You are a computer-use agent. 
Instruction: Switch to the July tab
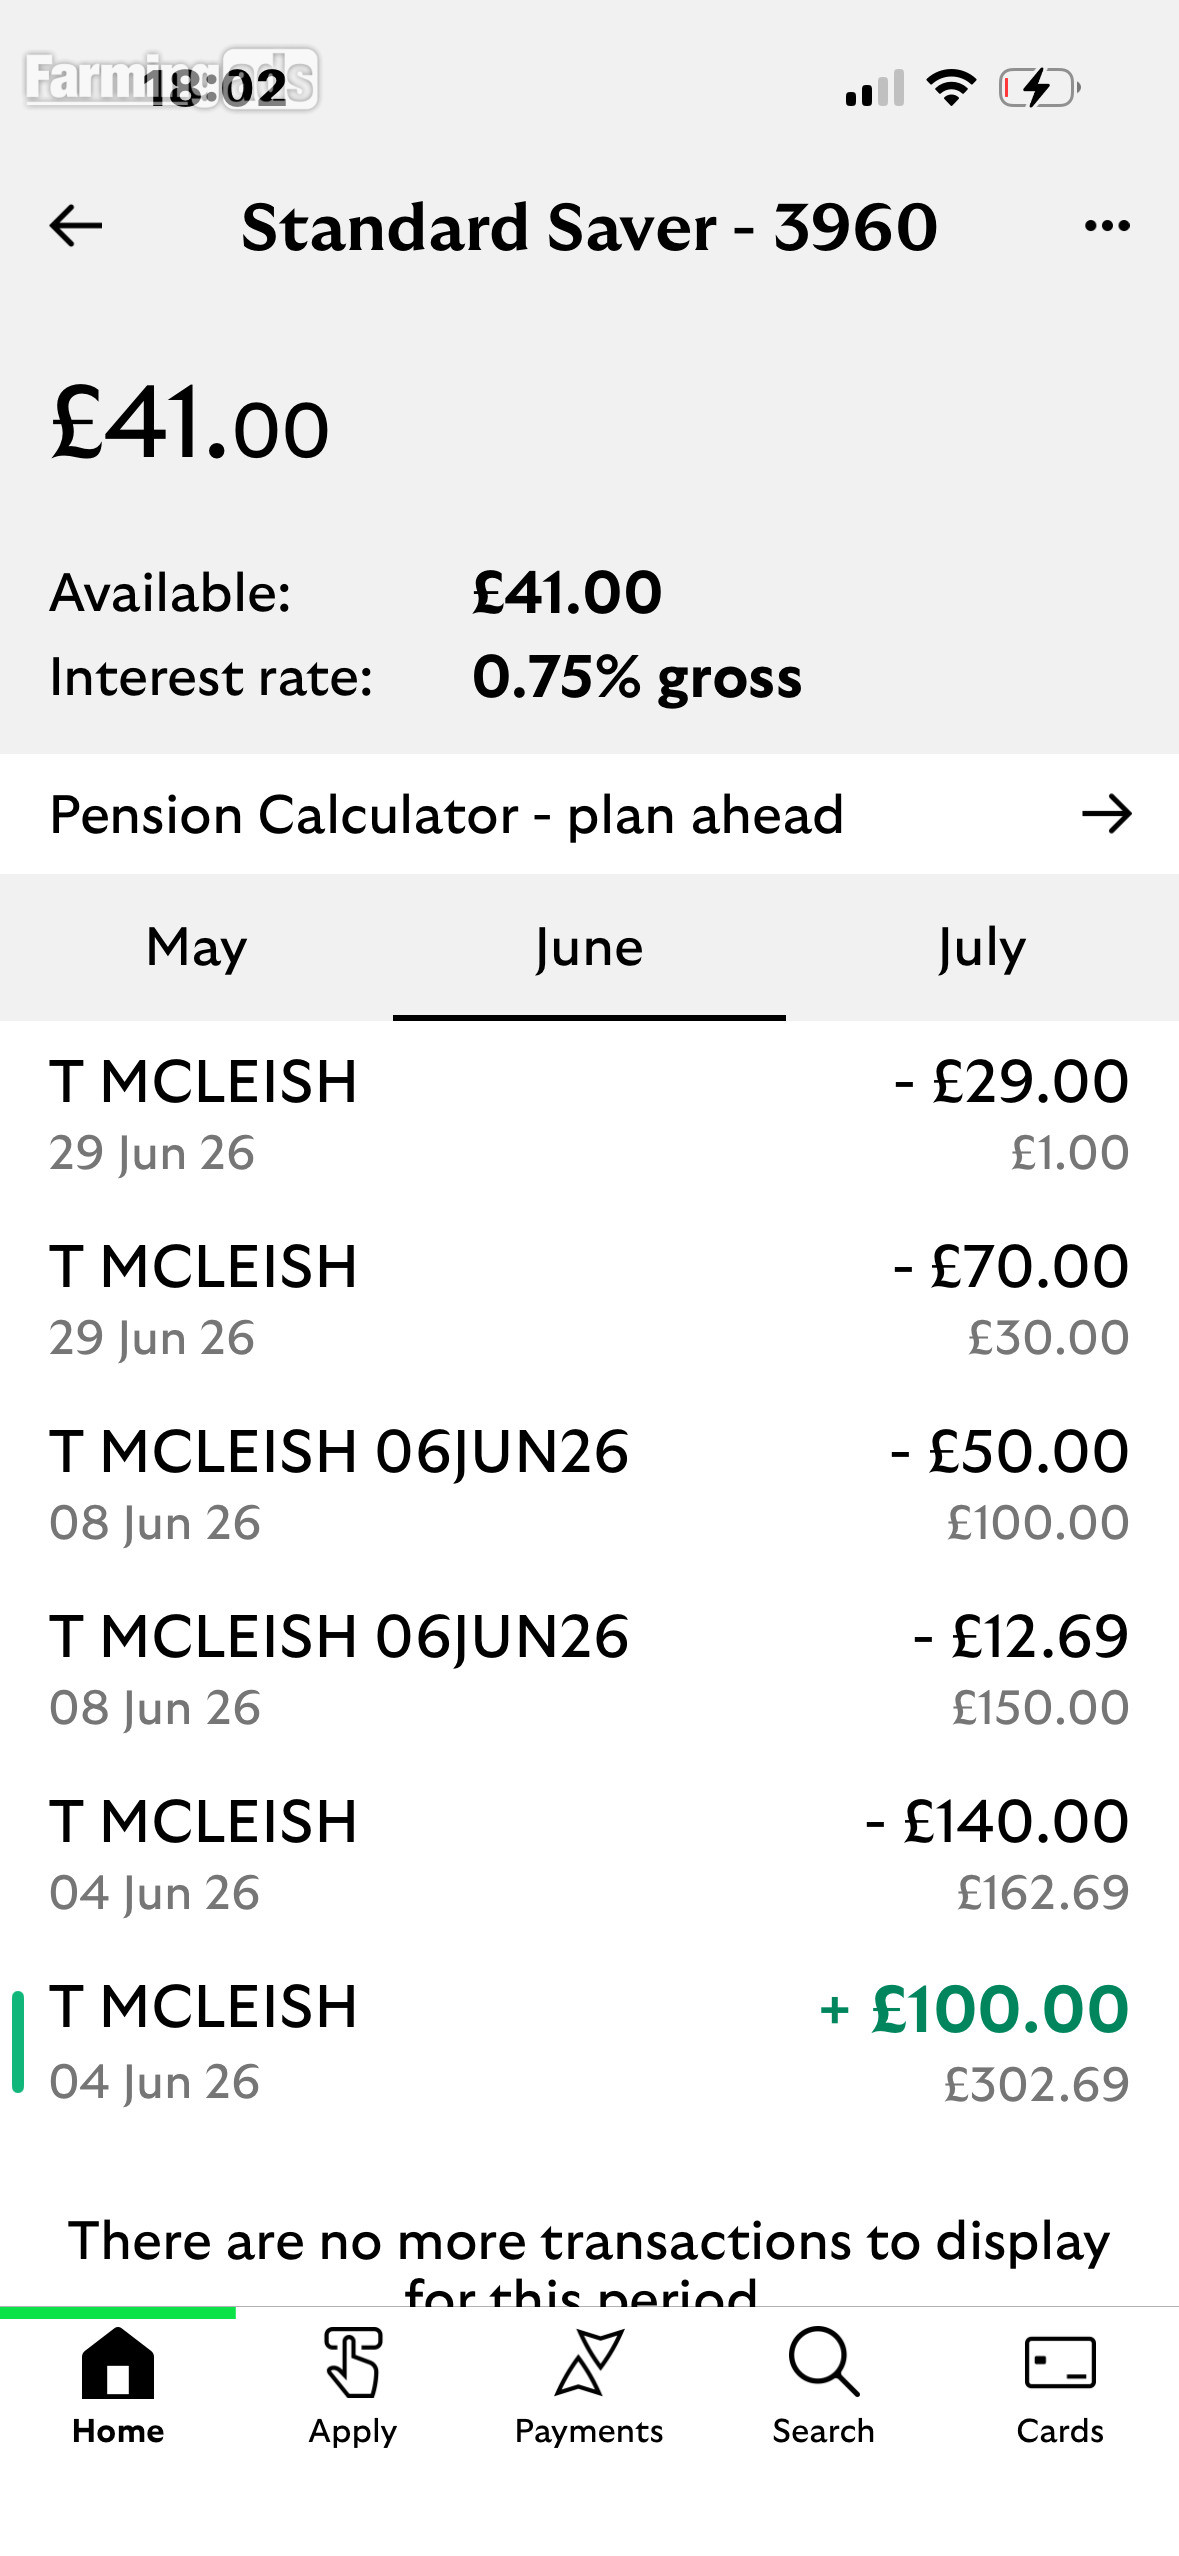click(x=982, y=948)
